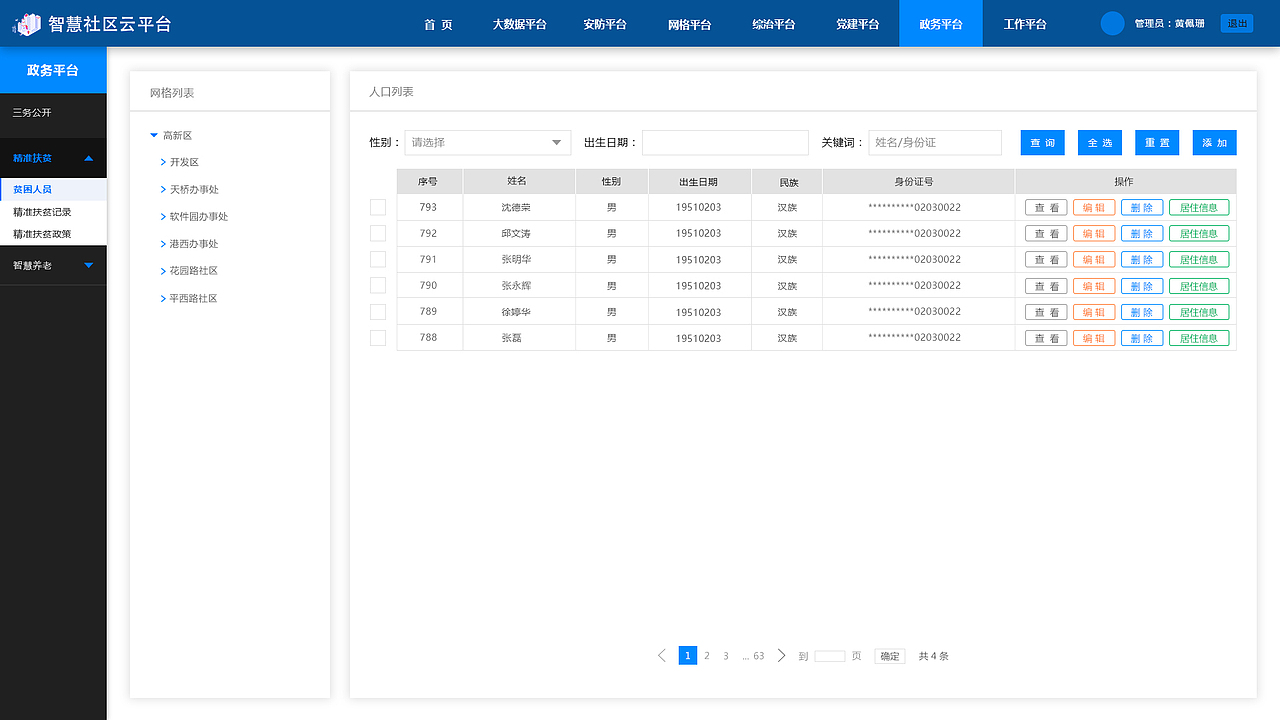
Task: Check the checkbox for row 790 张永辉
Action: click(x=378, y=285)
